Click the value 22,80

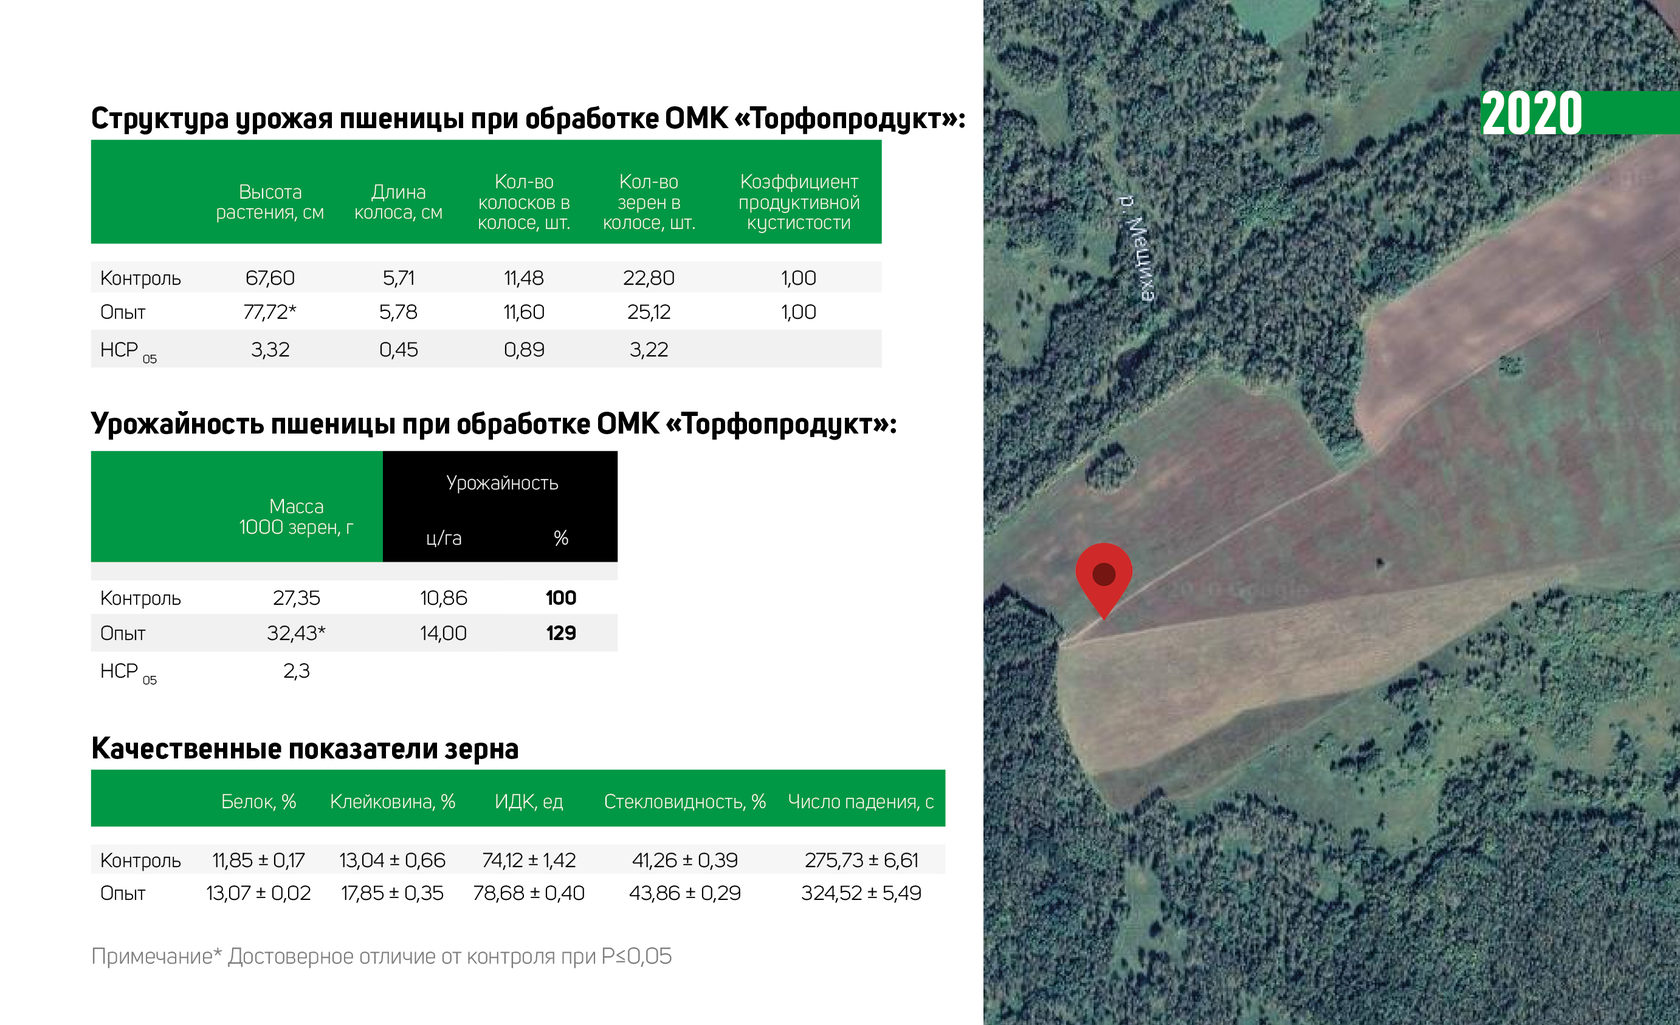point(649,278)
